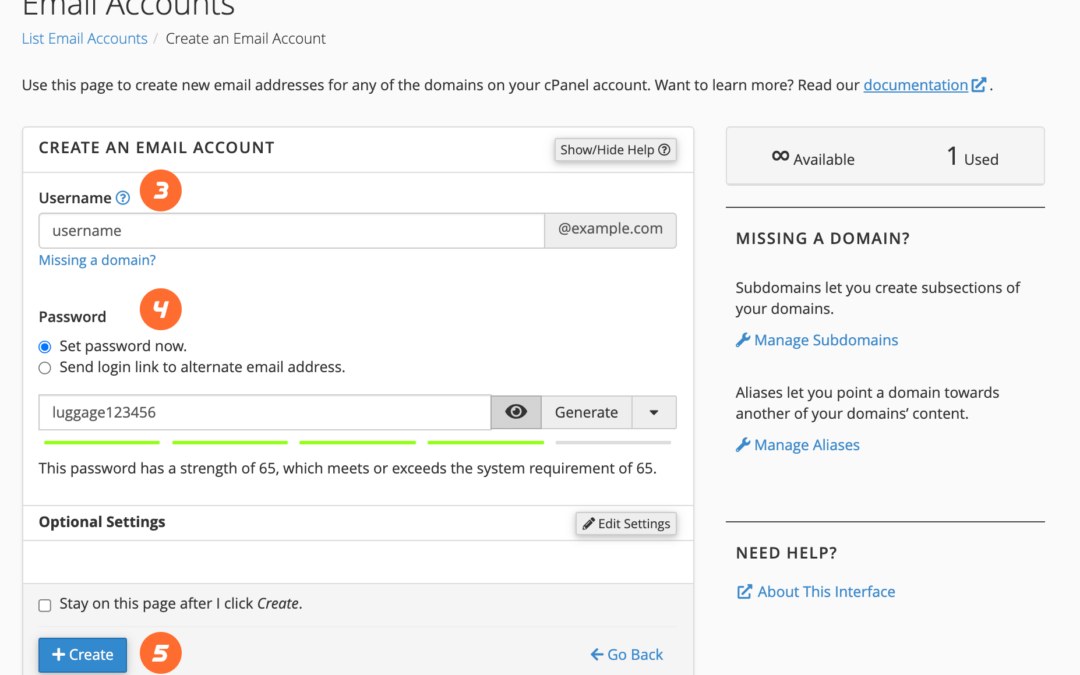
Task: Open Manage Aliases
Action: pyautogui.click(x=798, y=445)
